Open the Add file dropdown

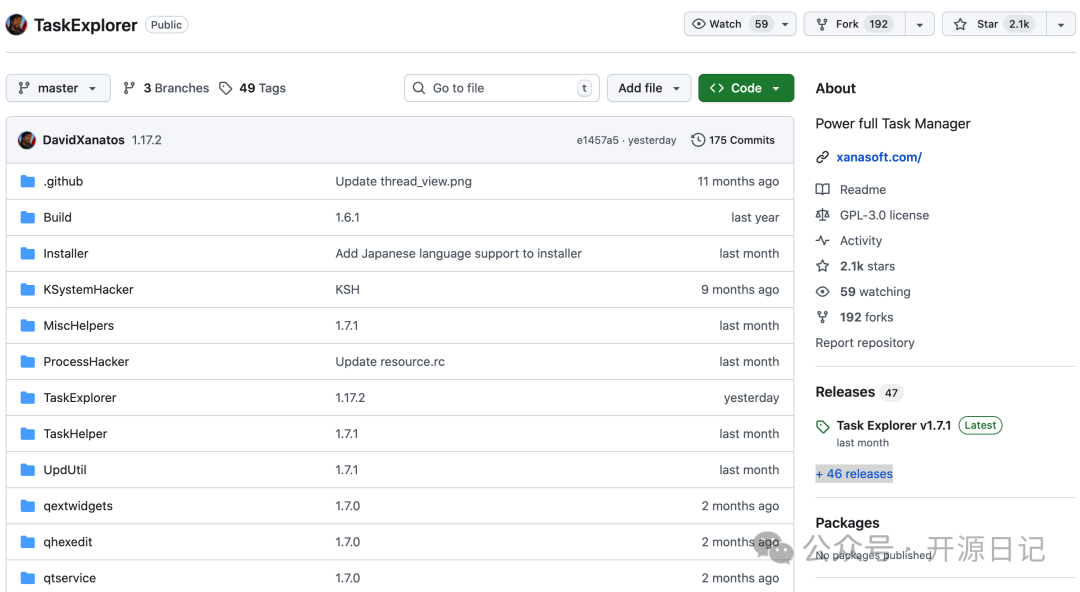pyautogui.click(x=648, y=88)
